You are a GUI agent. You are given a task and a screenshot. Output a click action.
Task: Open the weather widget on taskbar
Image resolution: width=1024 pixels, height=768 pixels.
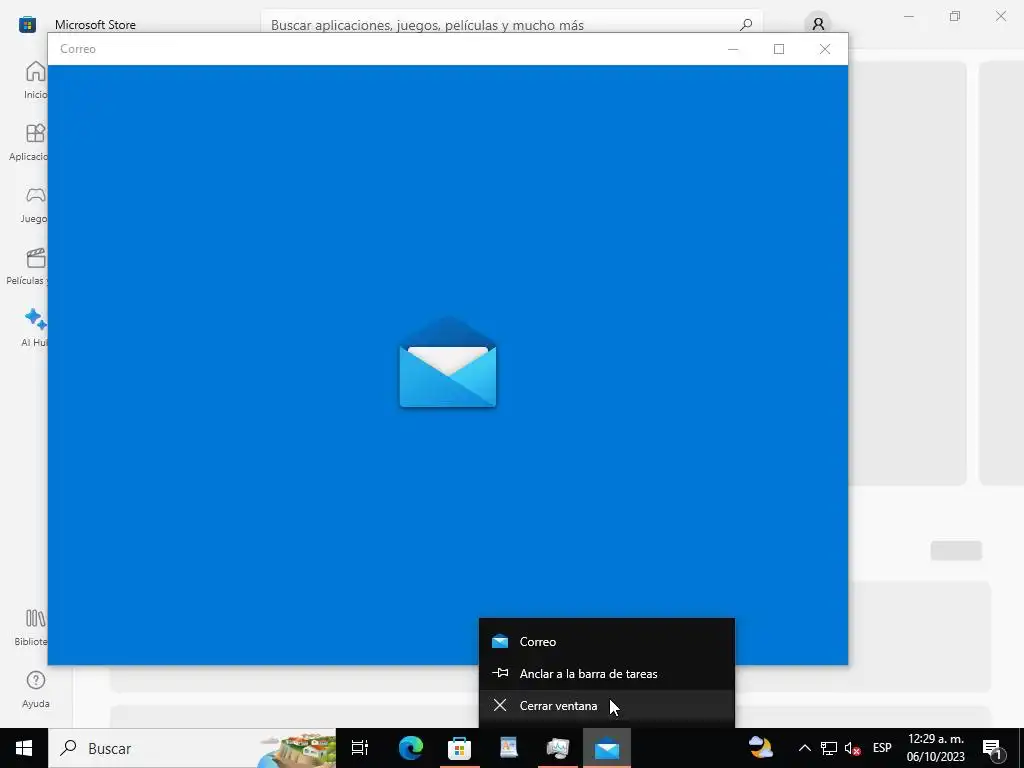pyautogui.click(x=761, y=747)
